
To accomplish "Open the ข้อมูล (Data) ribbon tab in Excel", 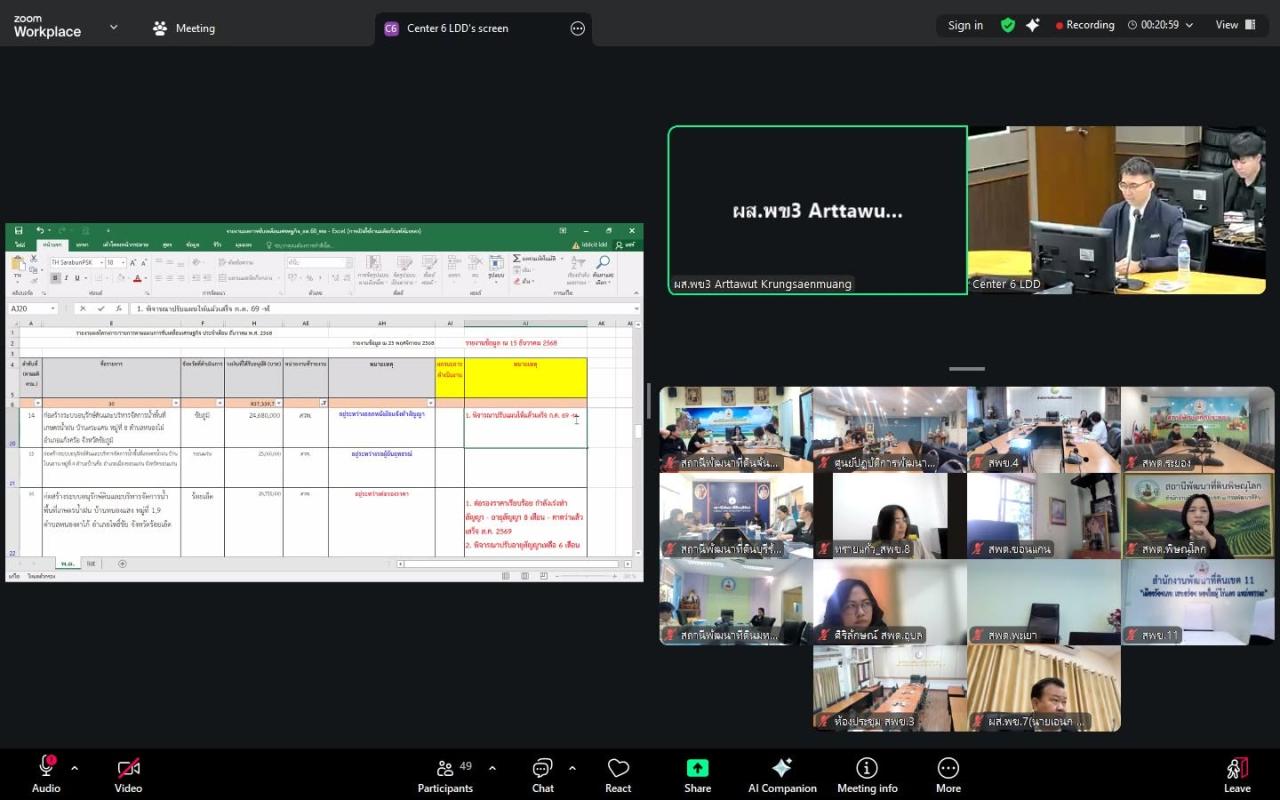I will 192,245.
